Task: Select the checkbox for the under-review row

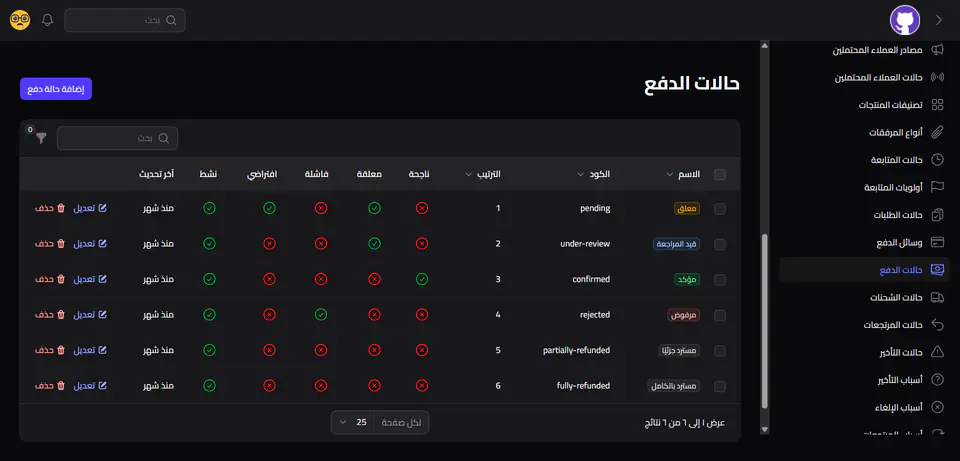Action: [720, 244]
